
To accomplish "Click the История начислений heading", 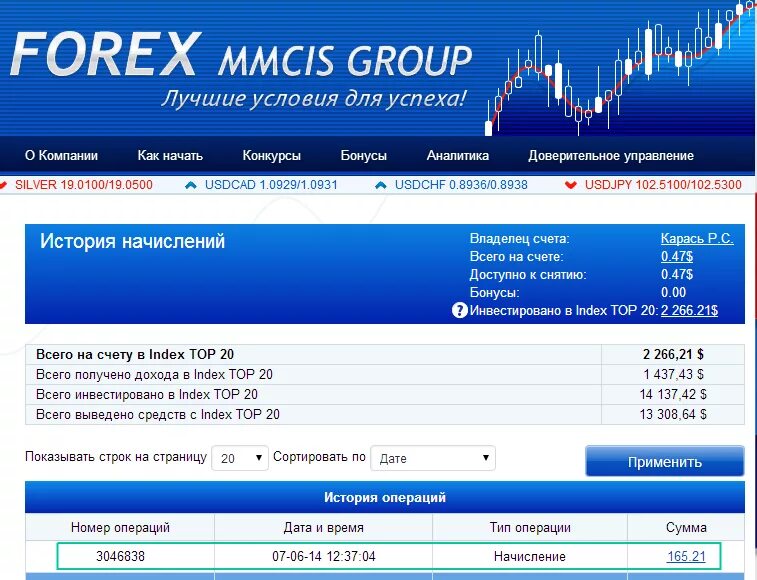I will [x=132, y=241].
